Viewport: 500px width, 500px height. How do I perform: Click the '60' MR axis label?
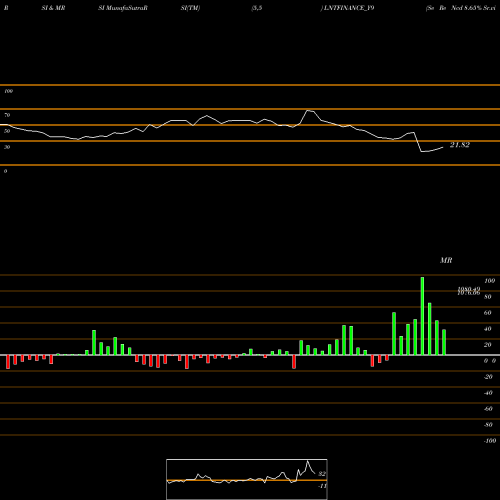[x=488, y=313]
